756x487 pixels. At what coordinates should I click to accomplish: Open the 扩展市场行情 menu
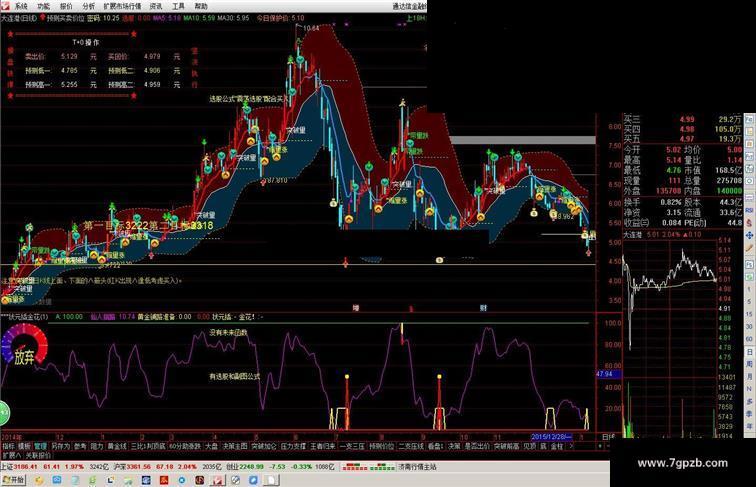click(122, 6)
